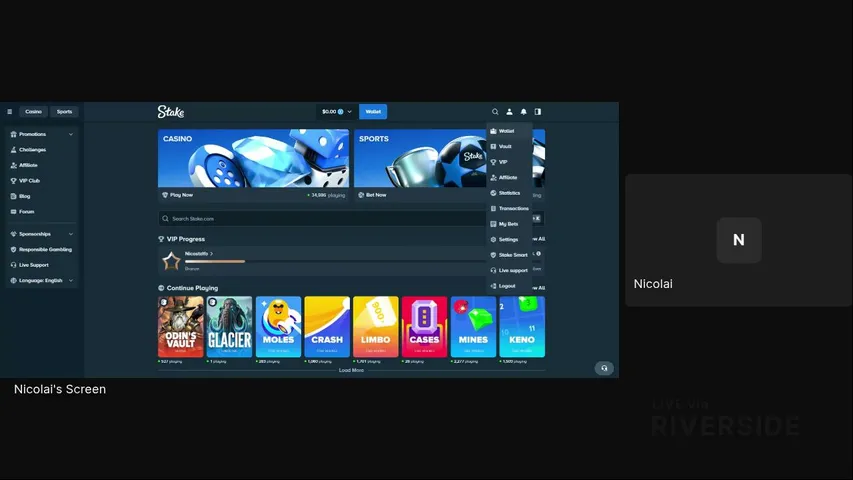Click the Continue Playing heading
The image size is (853, 480).
tap(192, 288)
